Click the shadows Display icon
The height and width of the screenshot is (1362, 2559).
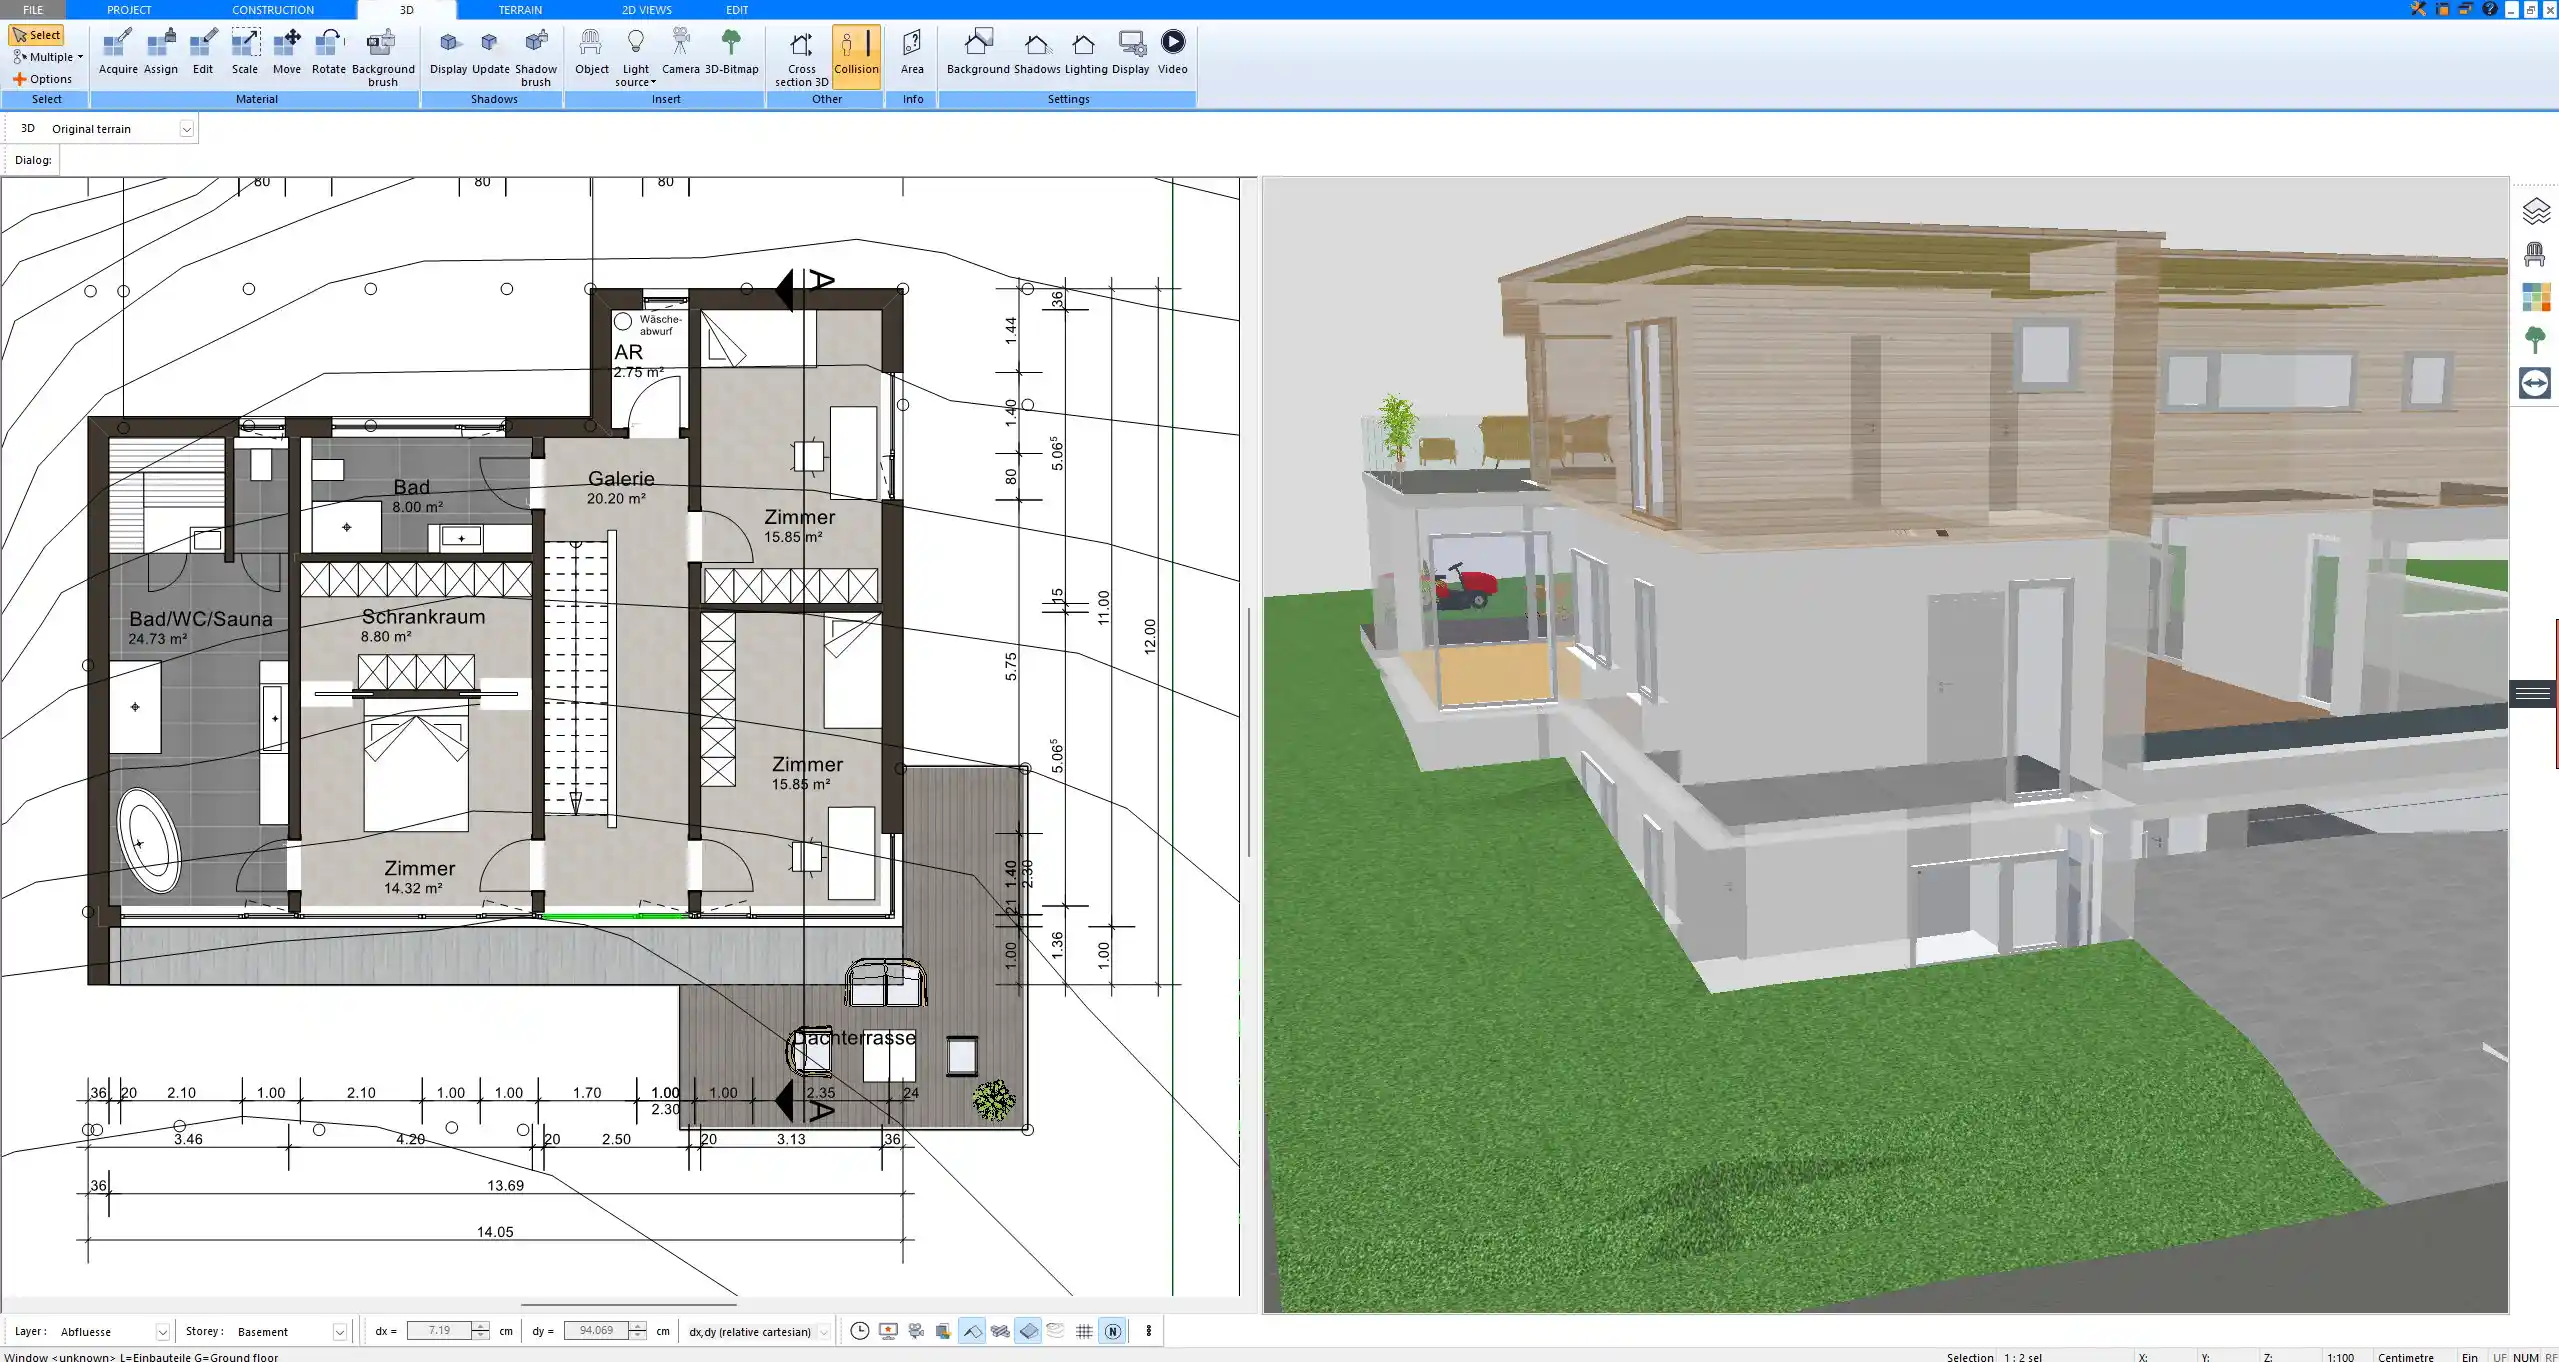click(x=448, y=52)
